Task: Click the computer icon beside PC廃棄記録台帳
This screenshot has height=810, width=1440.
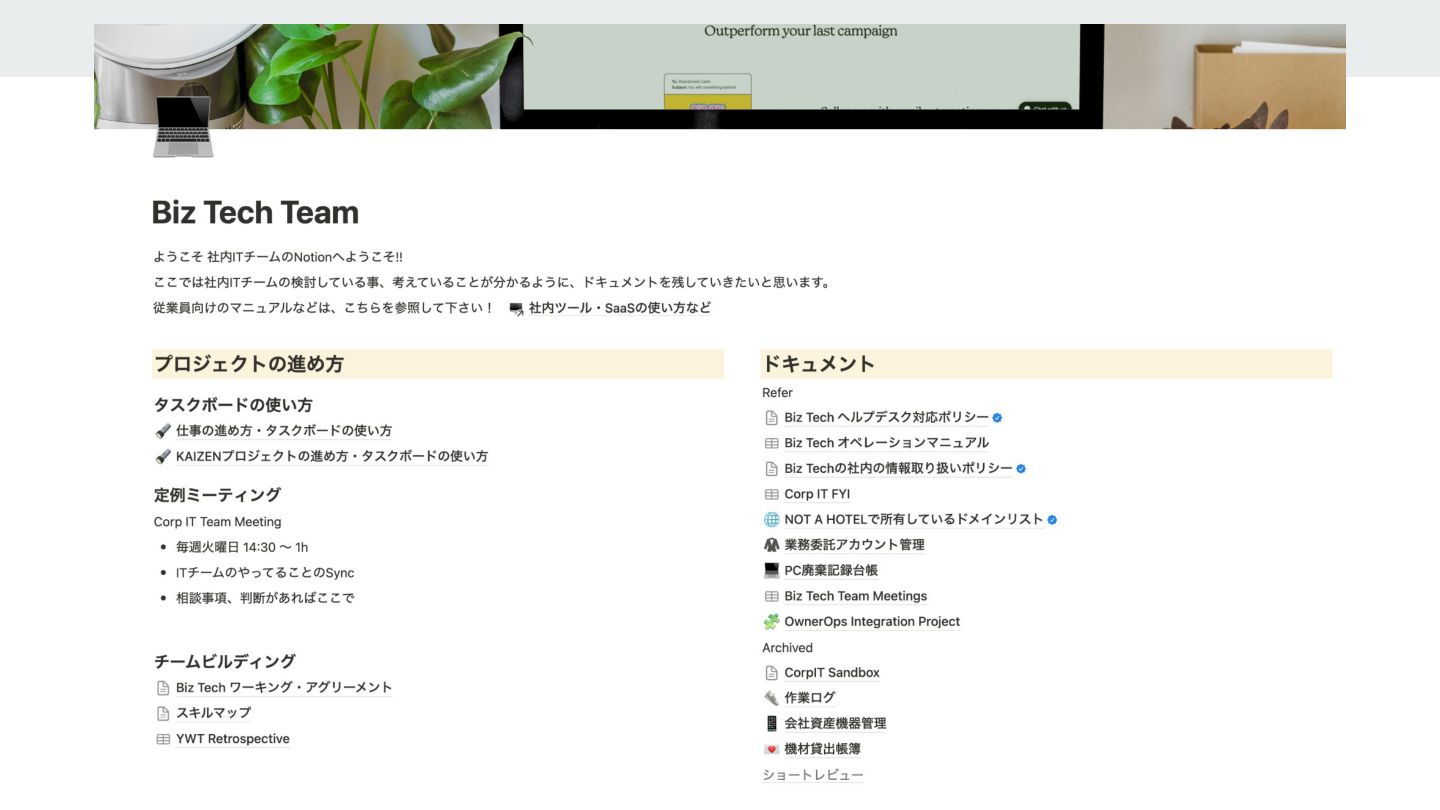Action: tap(771, 571)
